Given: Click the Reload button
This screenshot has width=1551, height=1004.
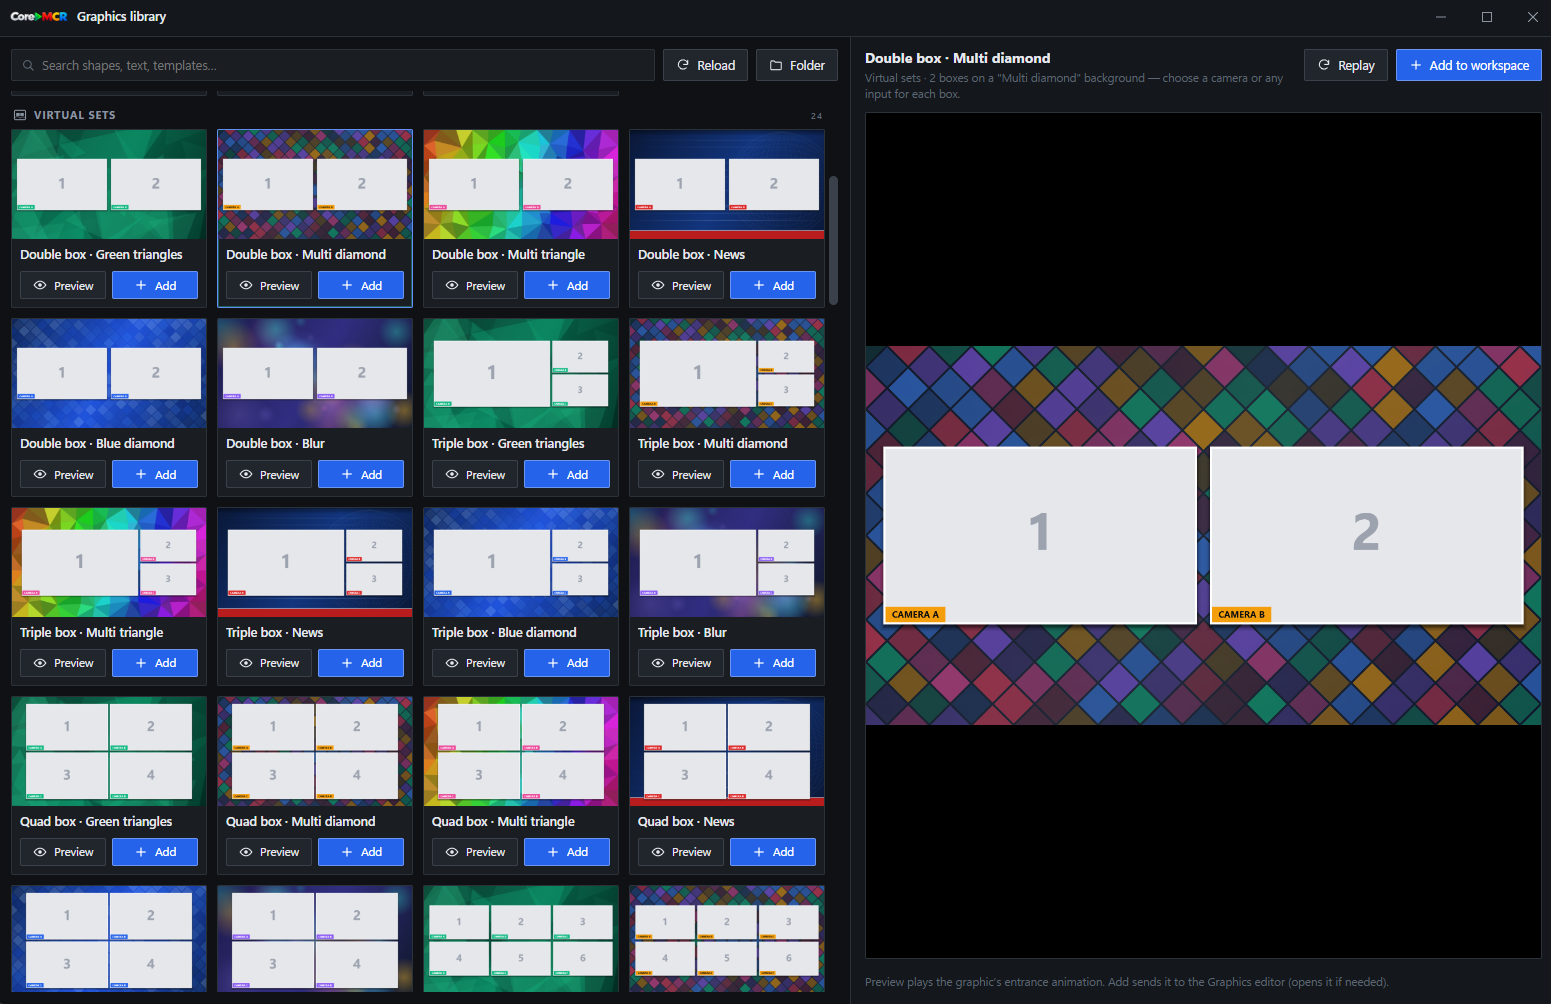Looking at the screenshot, I should (706, 65).
